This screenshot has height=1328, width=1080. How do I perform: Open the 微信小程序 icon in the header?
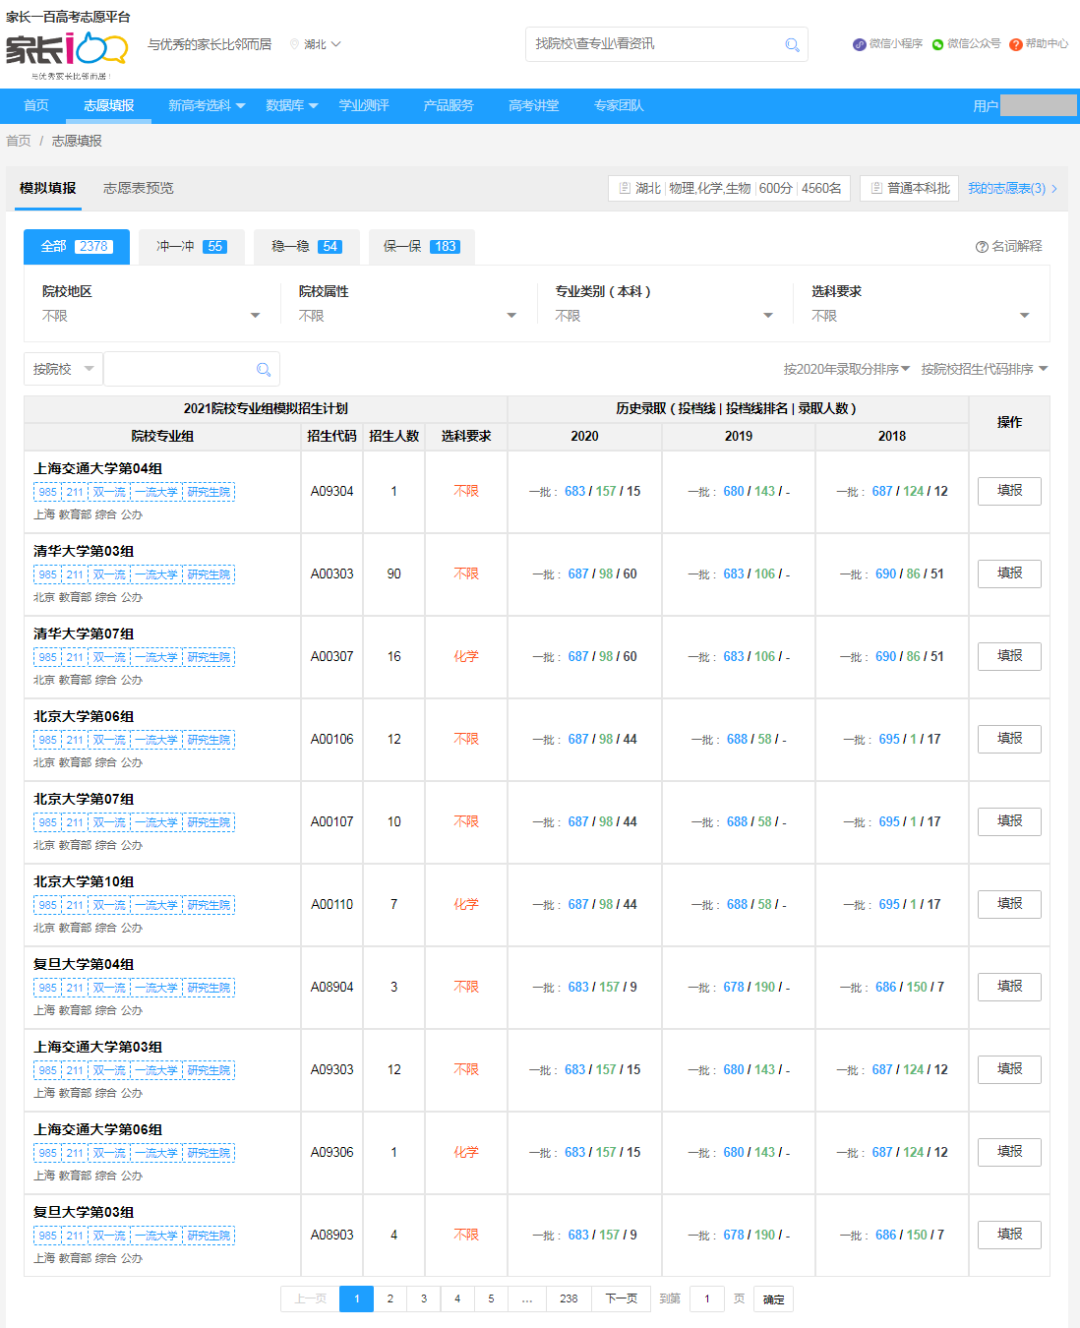click(857, 44)
